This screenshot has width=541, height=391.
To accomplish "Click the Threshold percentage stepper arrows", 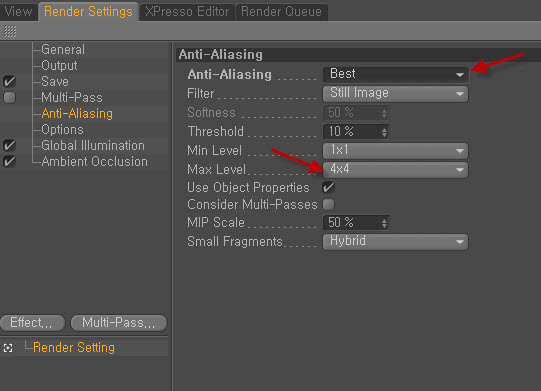I will tap(384, 132).
